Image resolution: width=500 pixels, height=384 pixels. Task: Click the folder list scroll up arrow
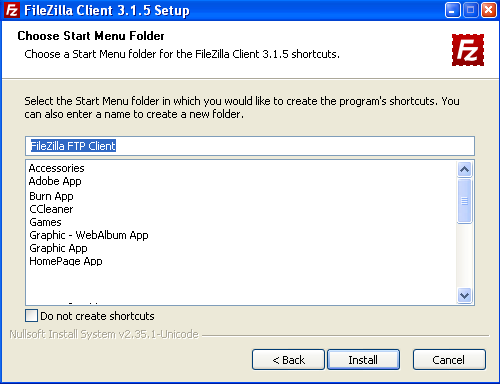coord(464,170)
